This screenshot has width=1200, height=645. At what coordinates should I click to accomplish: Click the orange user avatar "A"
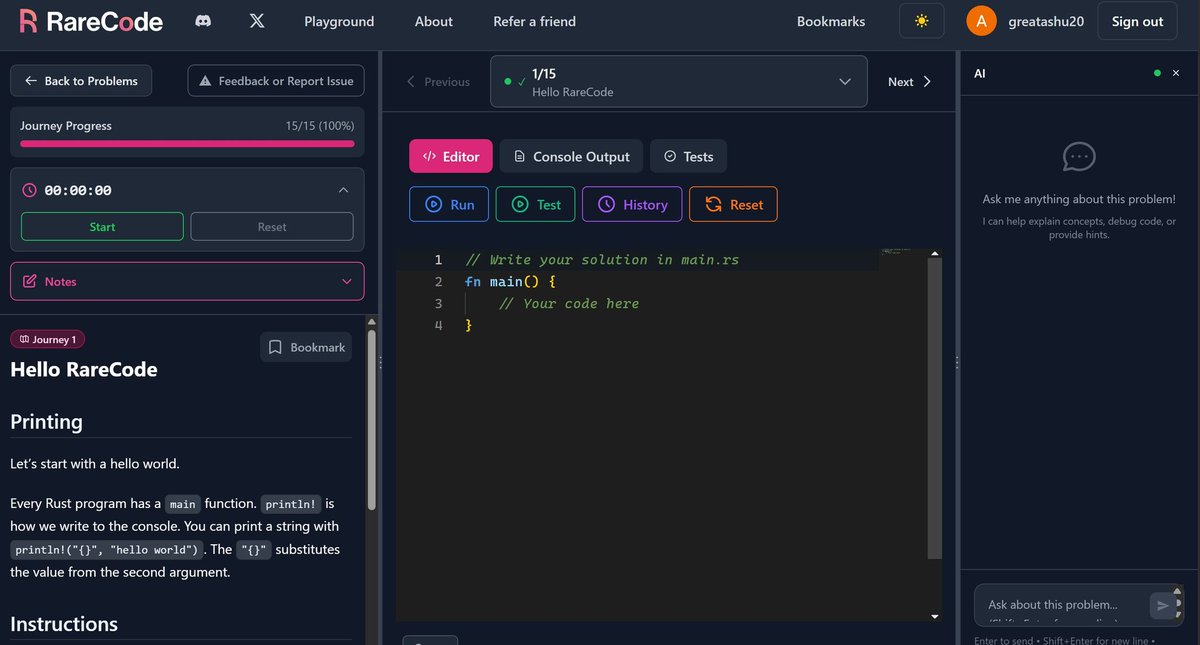point(981,21)
